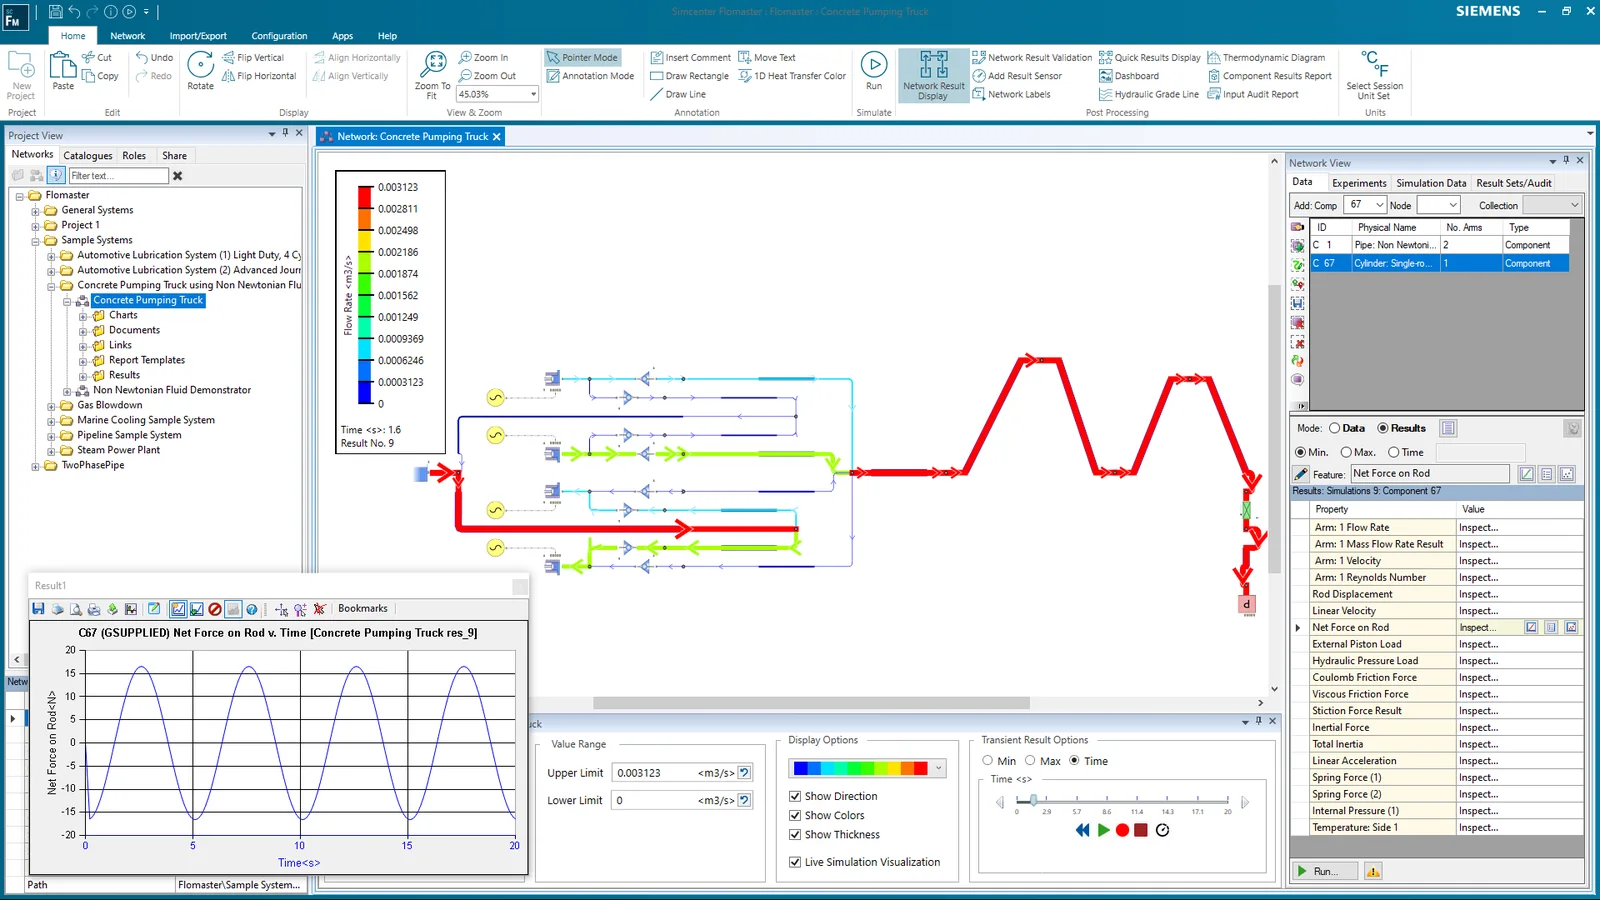Activate Pointer Mode

click(x=582, y=58)
